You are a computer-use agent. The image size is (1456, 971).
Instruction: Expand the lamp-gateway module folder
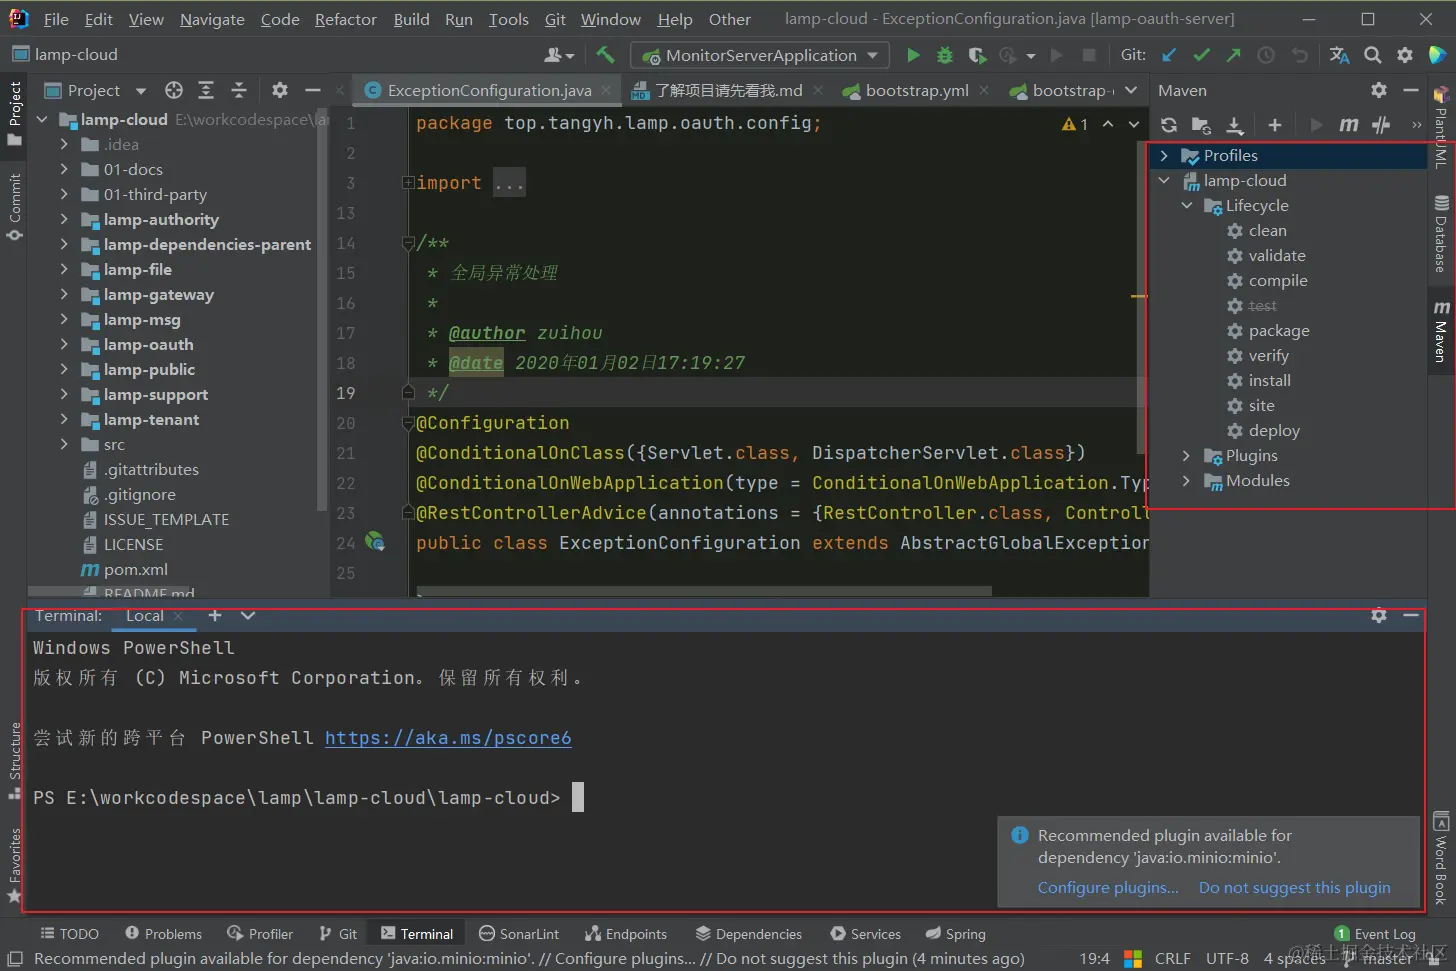(x=65, y=295)
